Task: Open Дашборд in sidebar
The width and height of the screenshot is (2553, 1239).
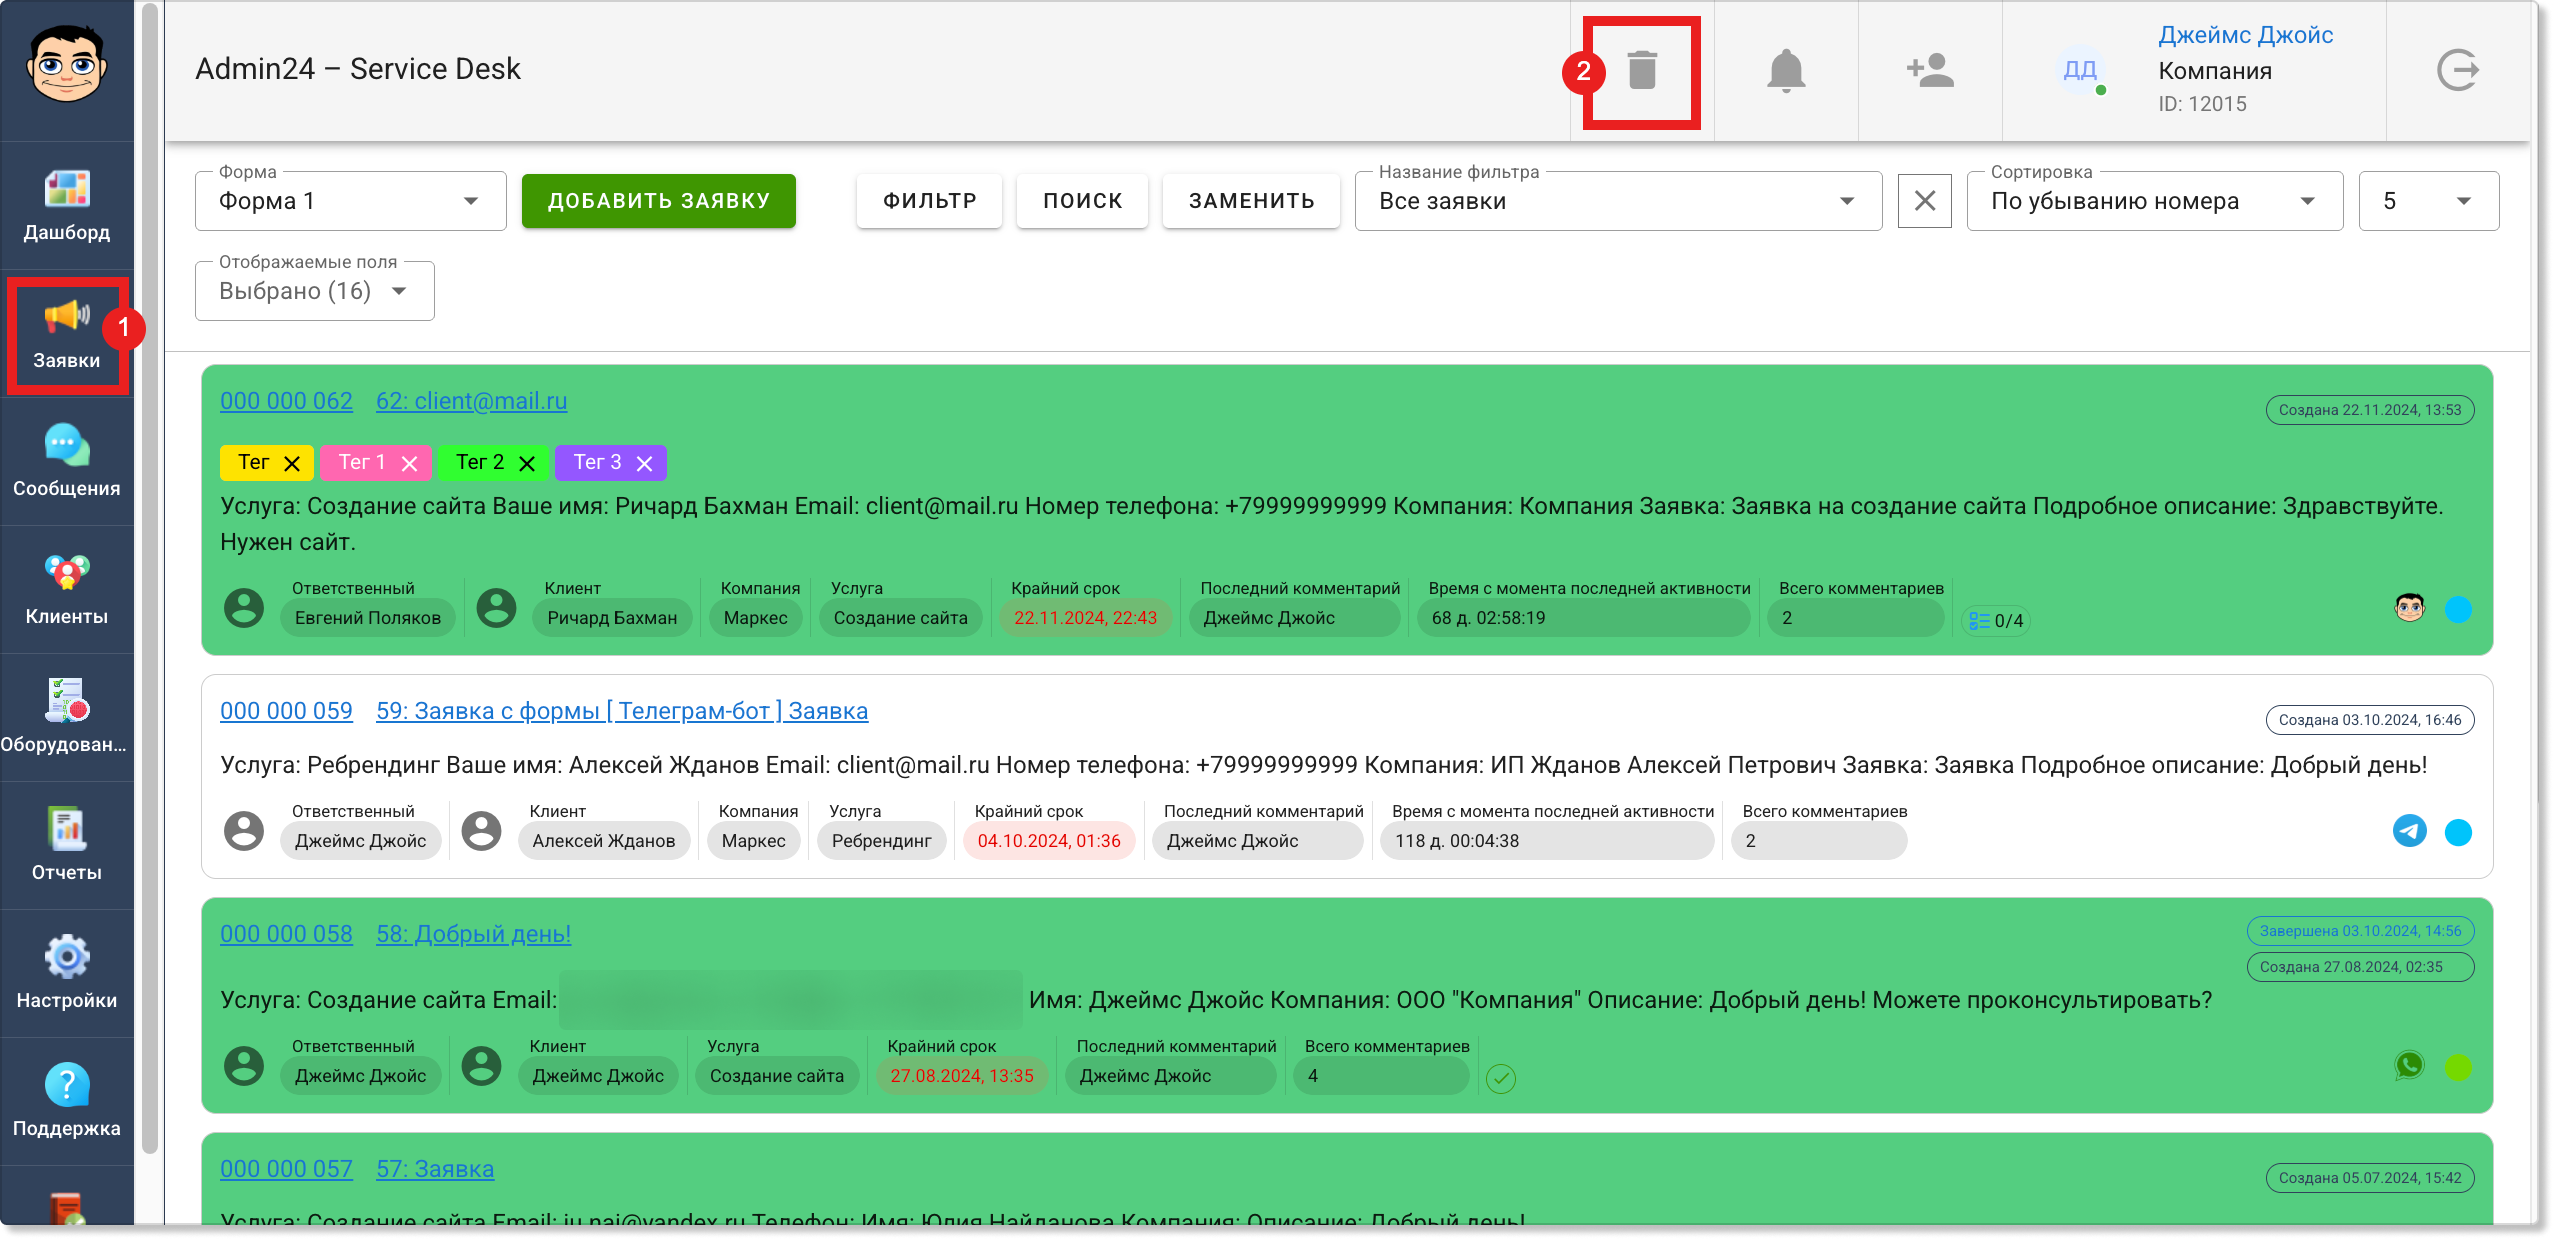Action: (x=67, y=205)
